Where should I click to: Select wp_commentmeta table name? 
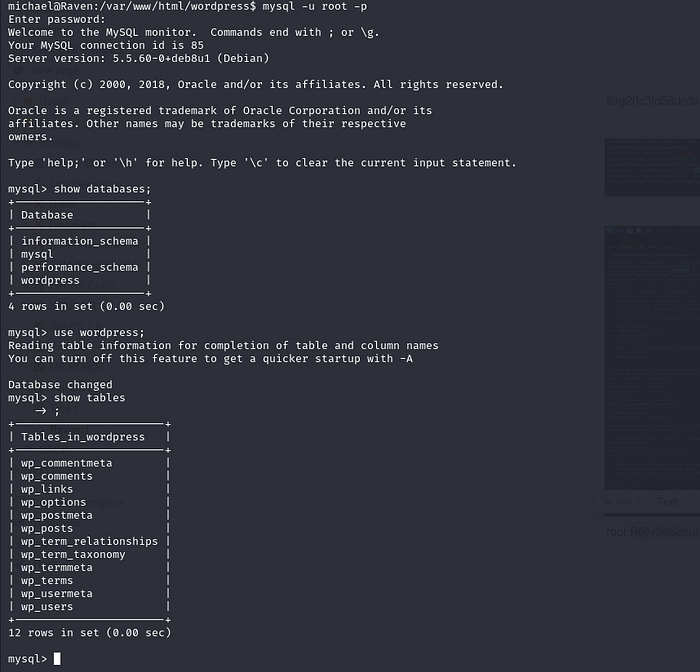coord(66,463)
